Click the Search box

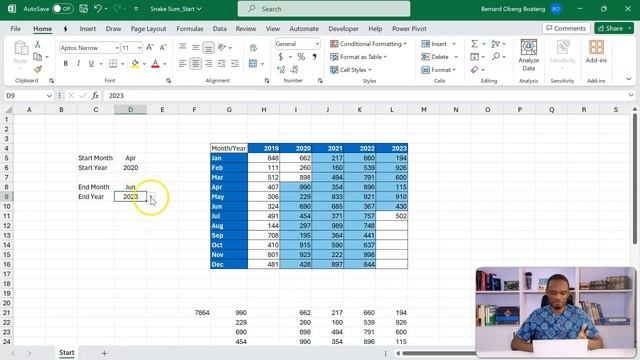coord(324,9)
